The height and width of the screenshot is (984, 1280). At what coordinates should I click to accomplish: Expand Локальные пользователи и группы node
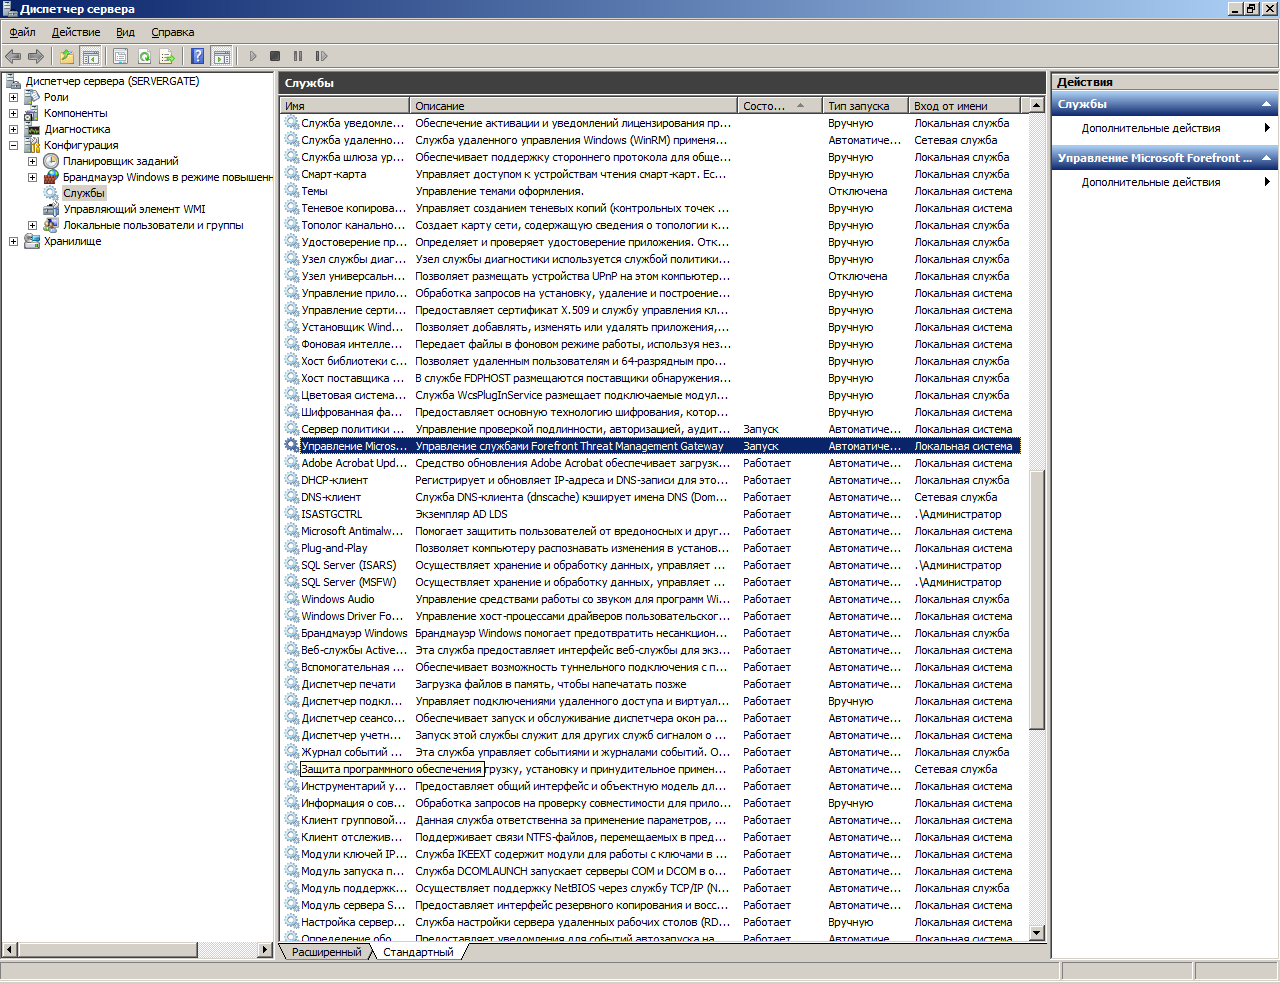pyautogui.click(x=32, y=226)
